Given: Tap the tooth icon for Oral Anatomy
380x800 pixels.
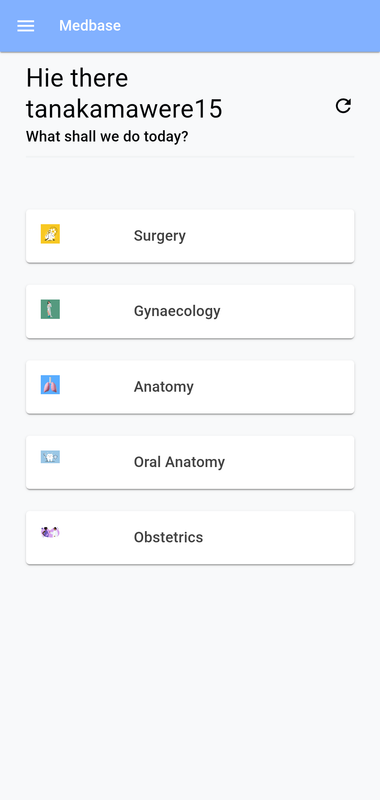Looking at the screenshot, I should pos(50,457).
